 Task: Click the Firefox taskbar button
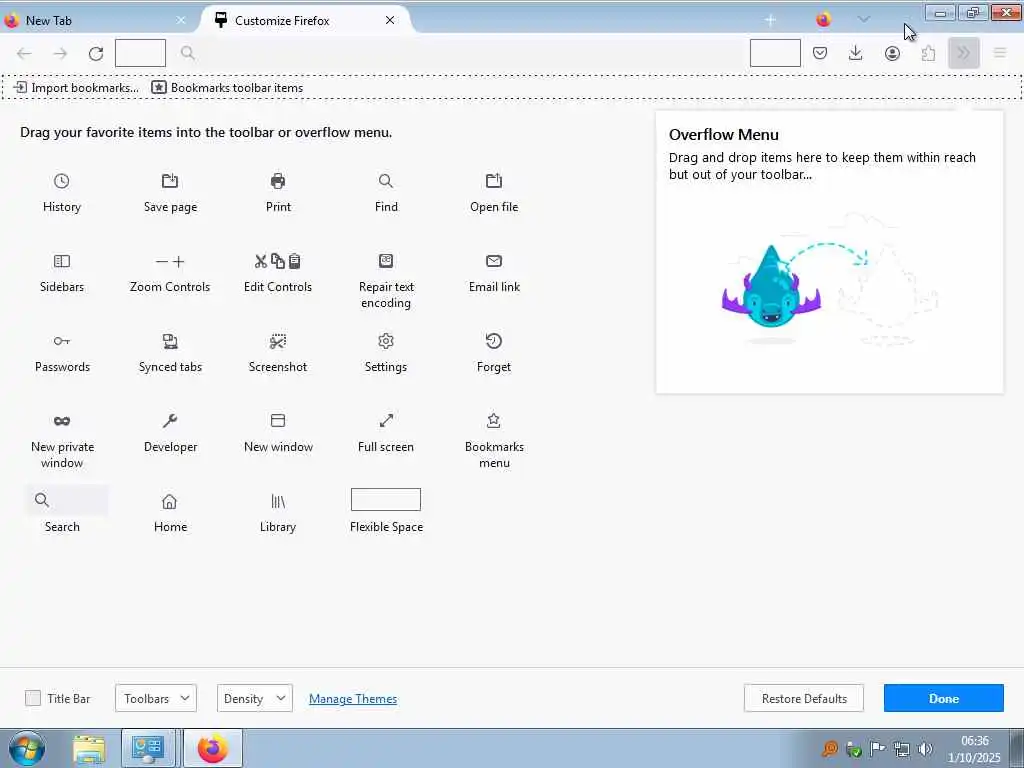click(x=213, y=748)
